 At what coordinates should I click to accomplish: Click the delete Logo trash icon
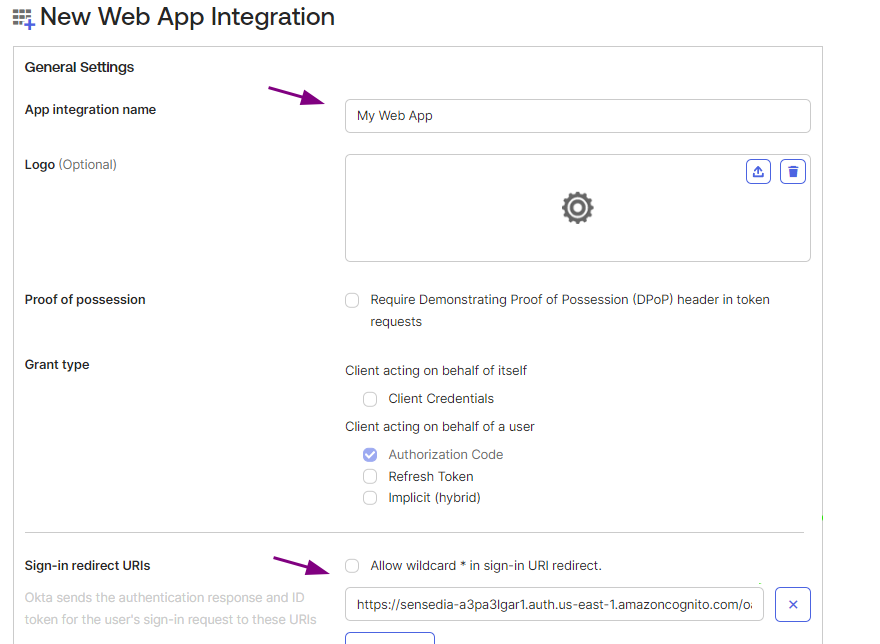[x=792, y=171]
